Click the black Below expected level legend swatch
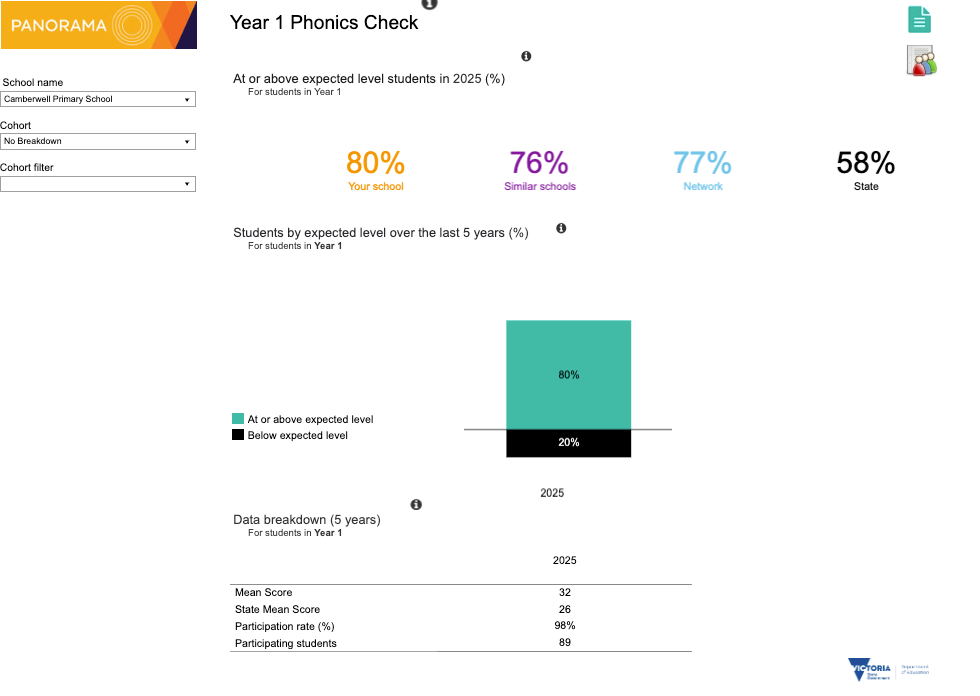Image resolution: width=980 pixels, height=696 pixels. 238,435
